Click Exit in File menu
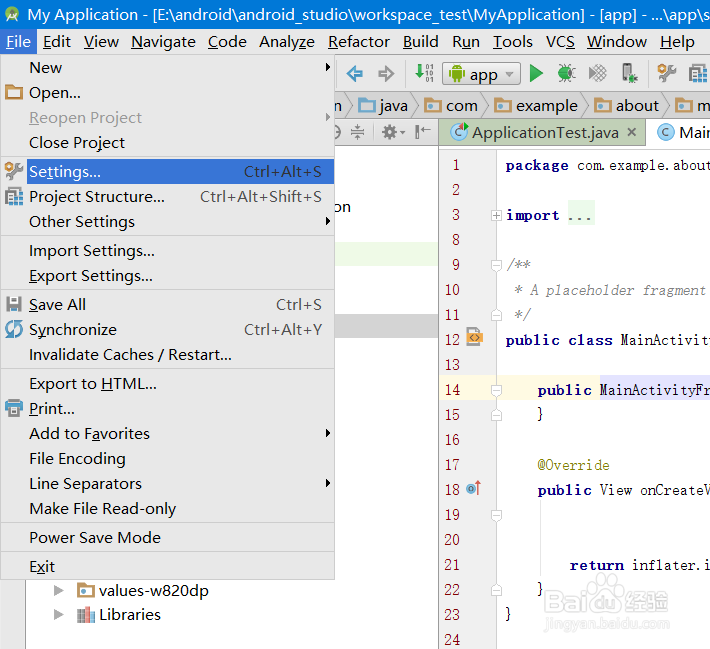This screenshot has width=710, height=649. tap(167, 567)
